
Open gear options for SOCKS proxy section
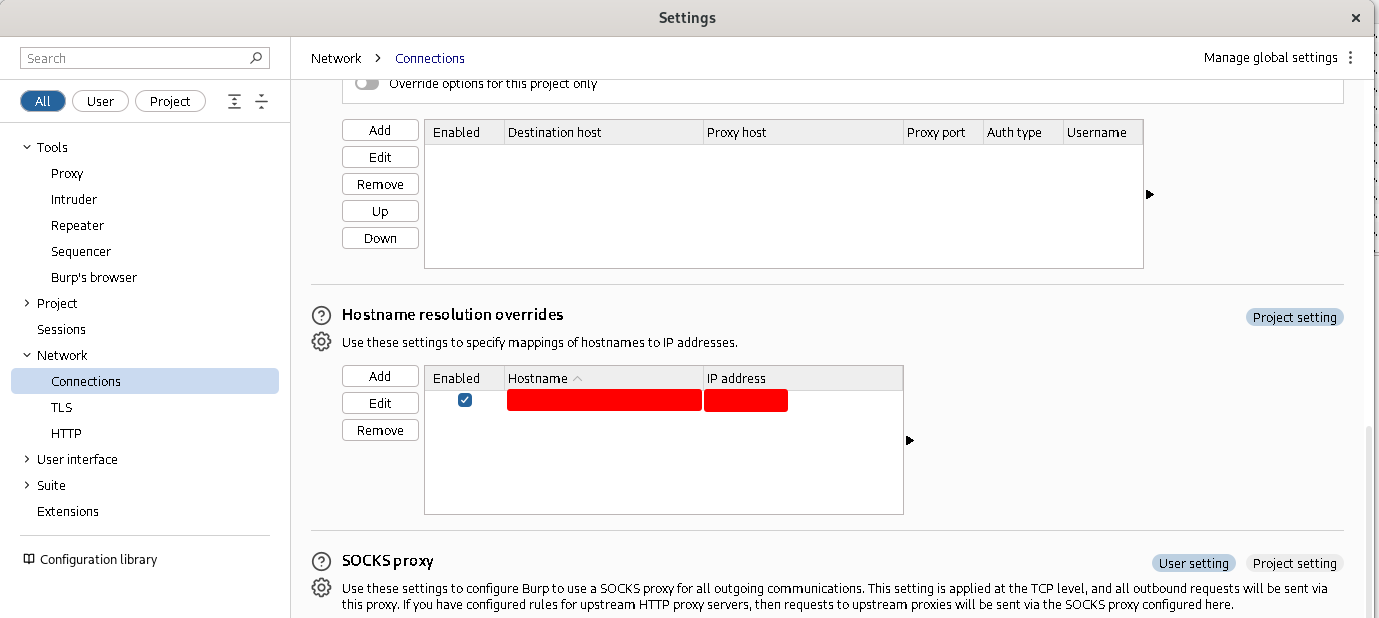pos(321,588)
